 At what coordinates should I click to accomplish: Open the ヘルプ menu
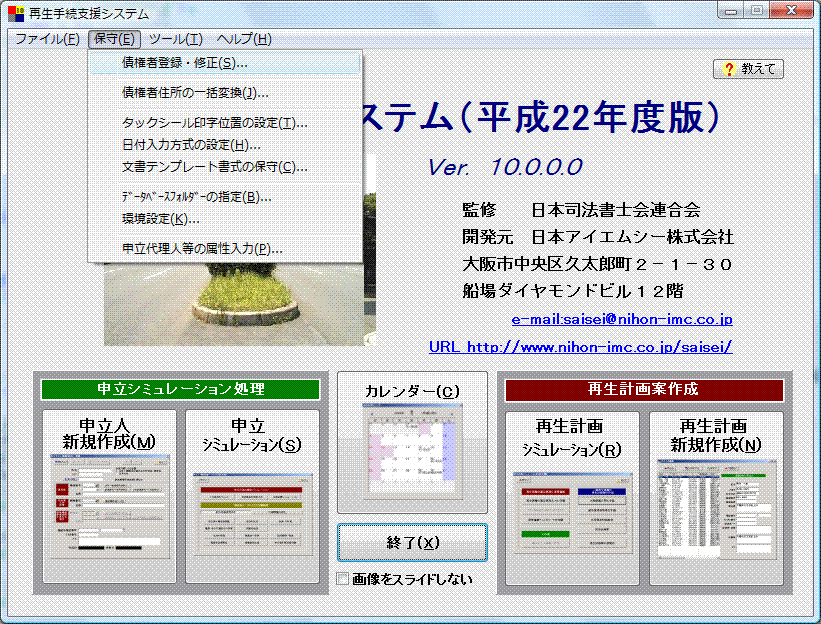coord(244,39)
